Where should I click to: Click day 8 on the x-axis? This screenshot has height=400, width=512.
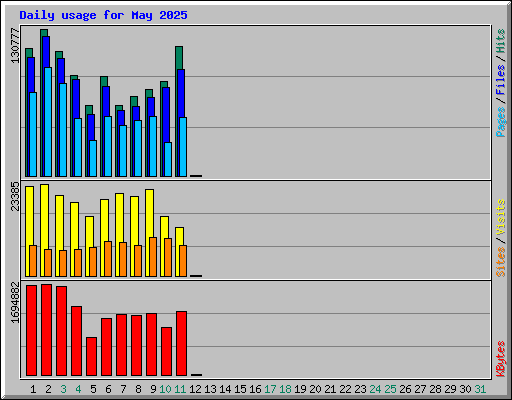click(138, 389)
